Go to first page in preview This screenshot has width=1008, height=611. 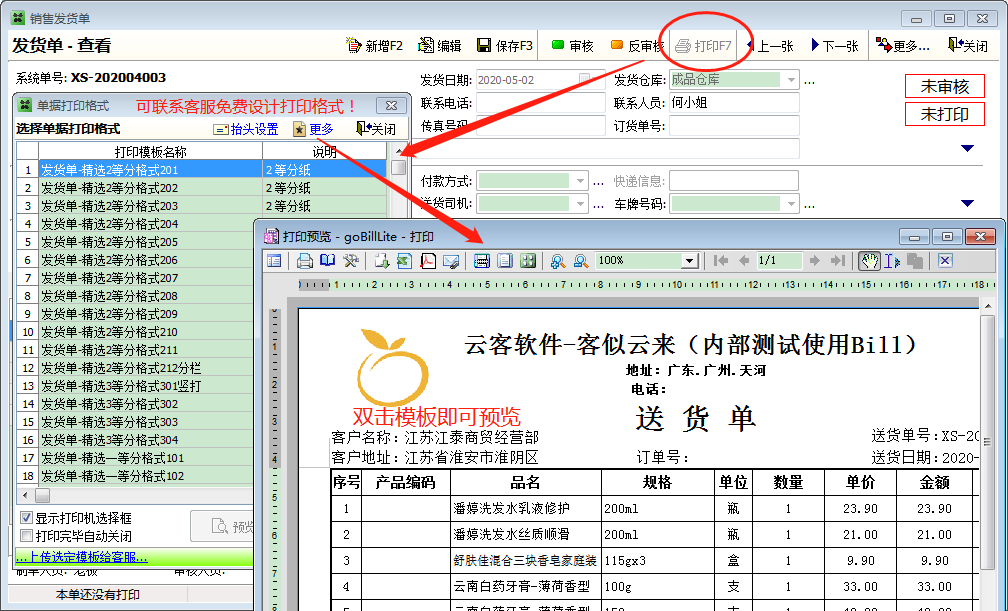(721, 260)
